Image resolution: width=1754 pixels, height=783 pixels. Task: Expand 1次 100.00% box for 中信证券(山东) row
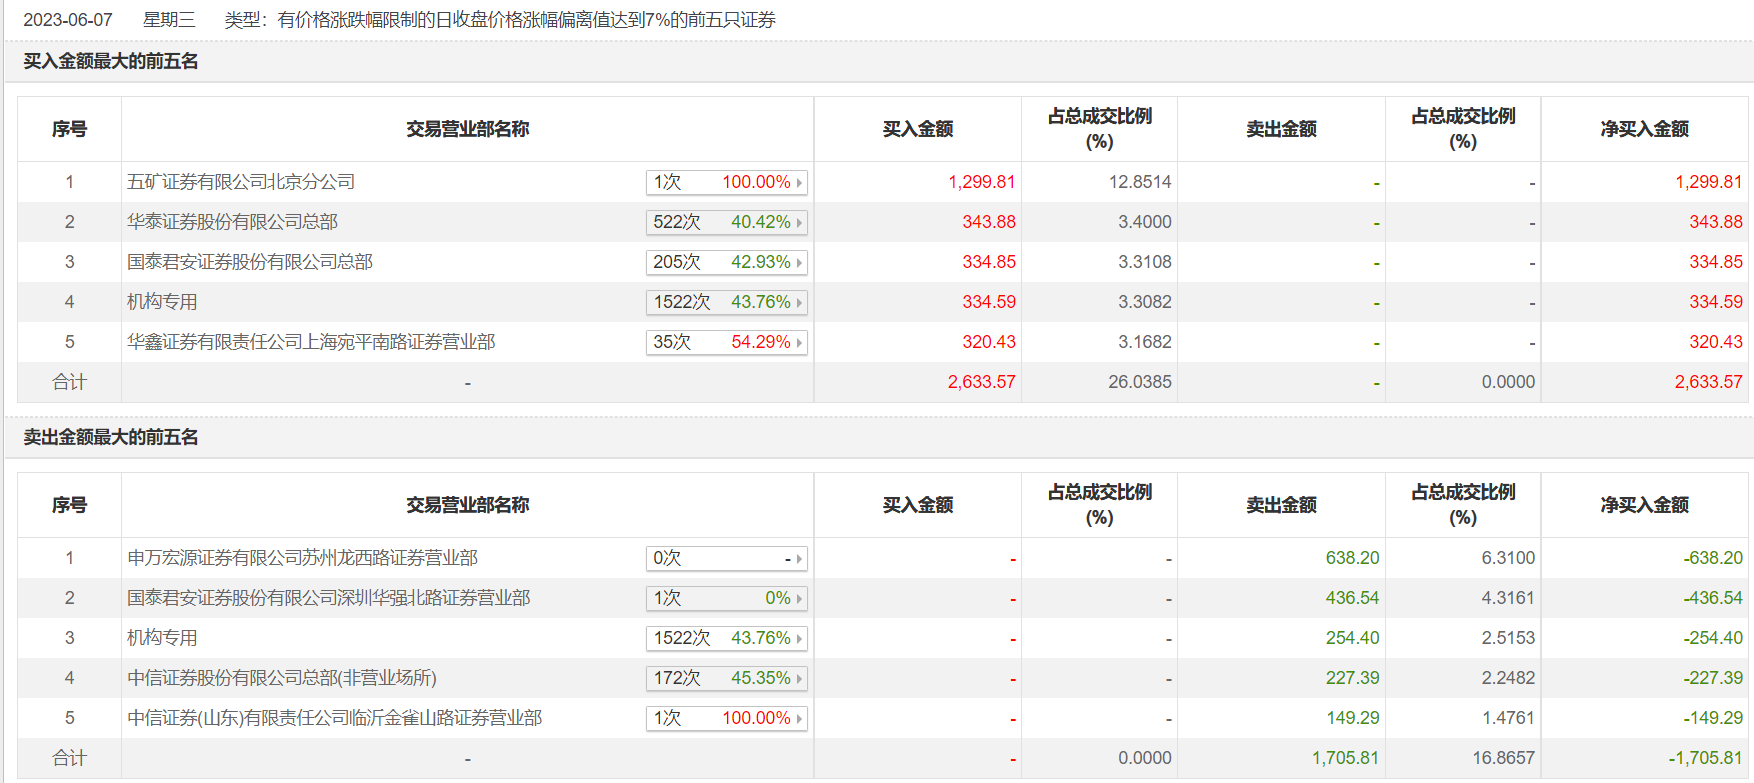point(726,718)
